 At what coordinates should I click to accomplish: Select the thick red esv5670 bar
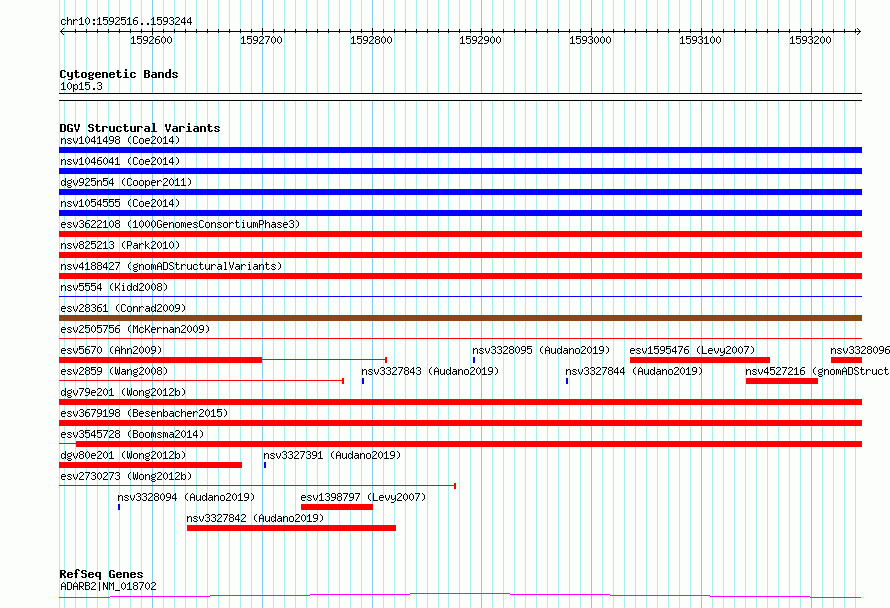(161, 360)
